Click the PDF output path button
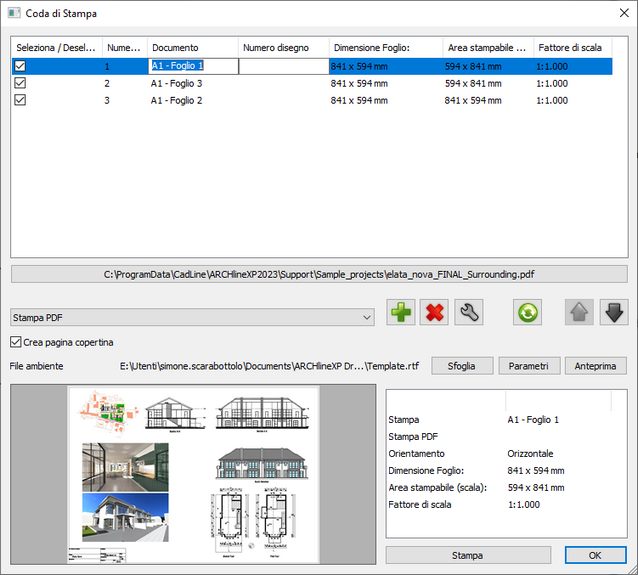Screen dimensions: 638x575 point(319,274)
